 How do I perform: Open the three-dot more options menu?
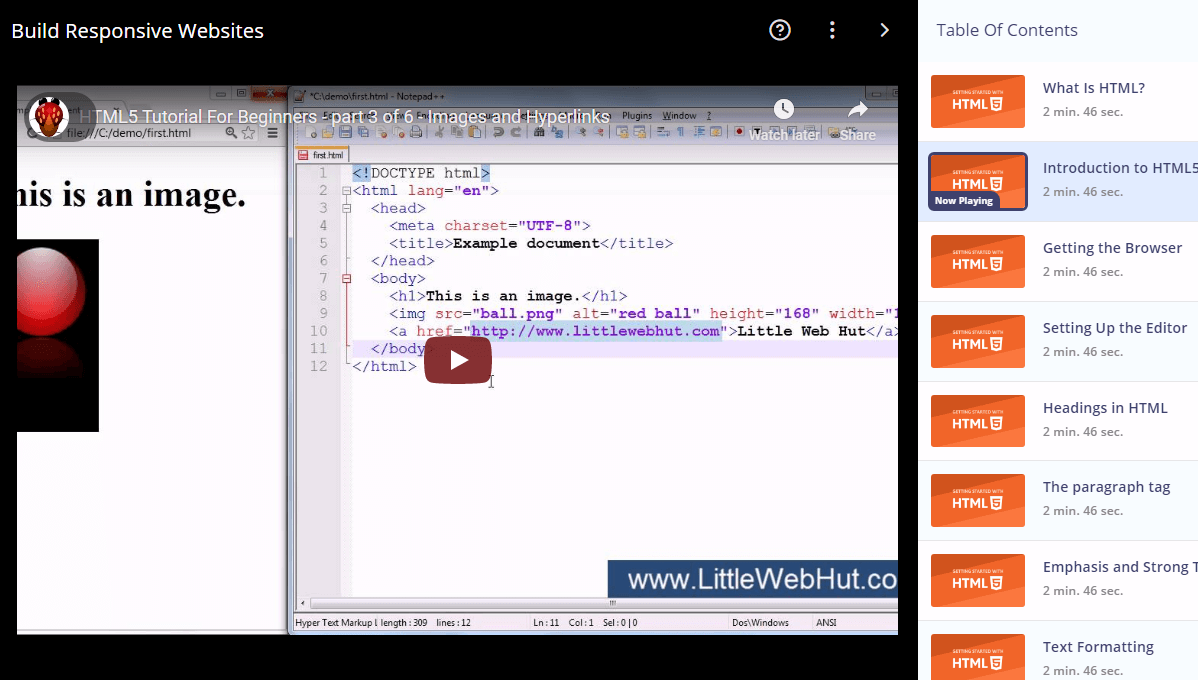click(832, 30)
